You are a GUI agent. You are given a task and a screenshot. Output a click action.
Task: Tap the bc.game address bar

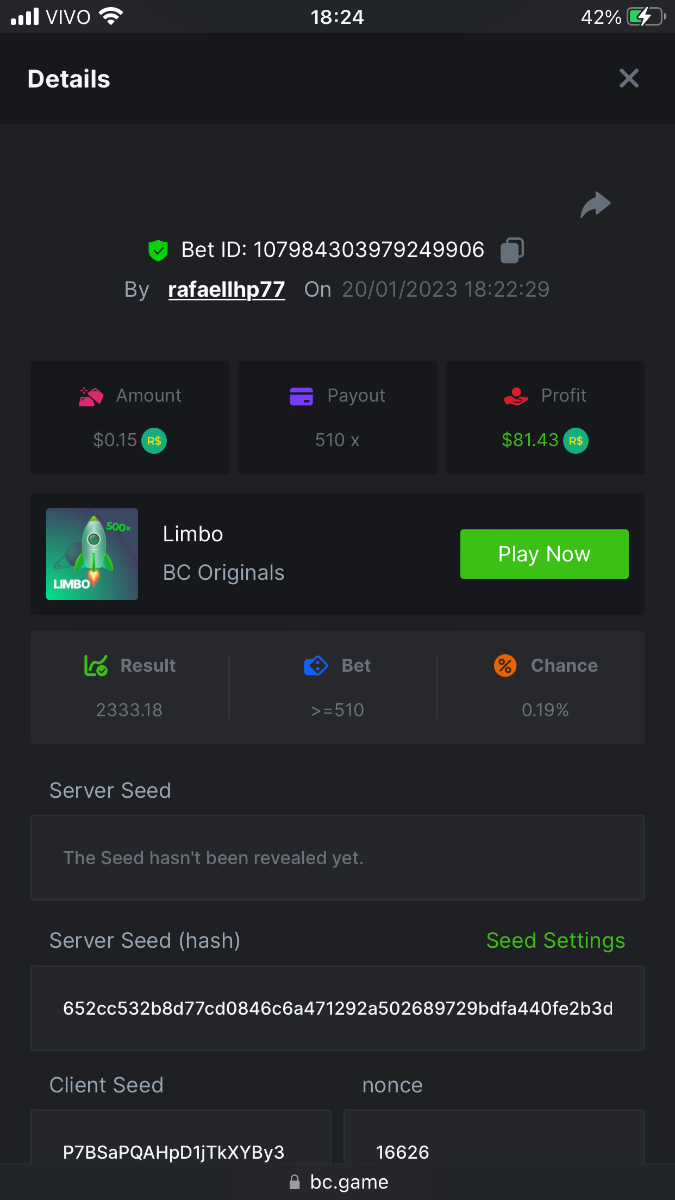338,1182
